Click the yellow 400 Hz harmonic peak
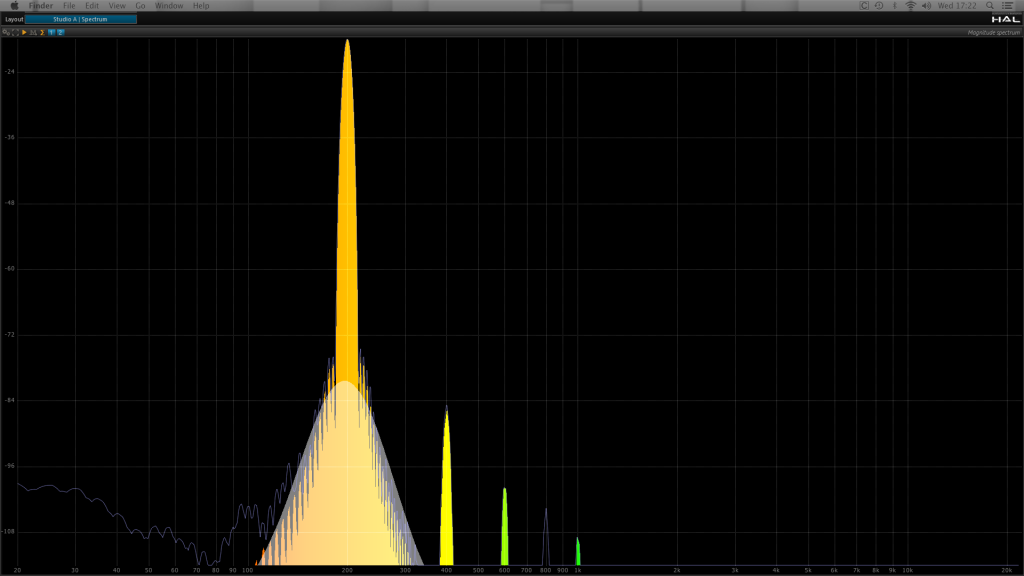This screenshot has width=1024, height=576. [x=447, y=487]
